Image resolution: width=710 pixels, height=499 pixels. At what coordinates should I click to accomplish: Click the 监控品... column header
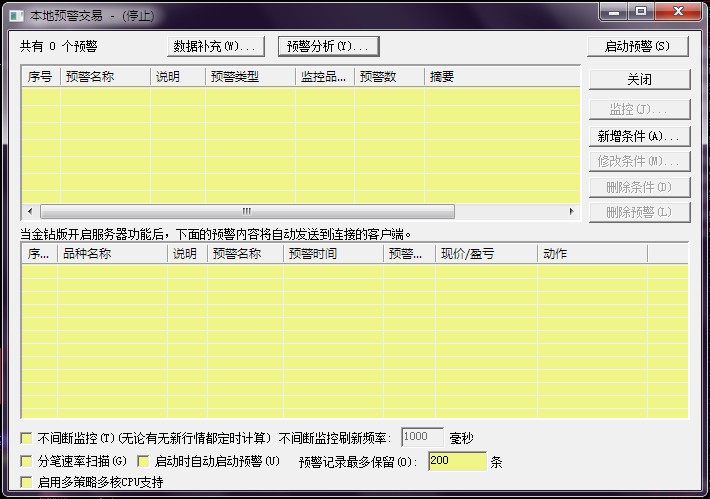(x=325, y=77)
